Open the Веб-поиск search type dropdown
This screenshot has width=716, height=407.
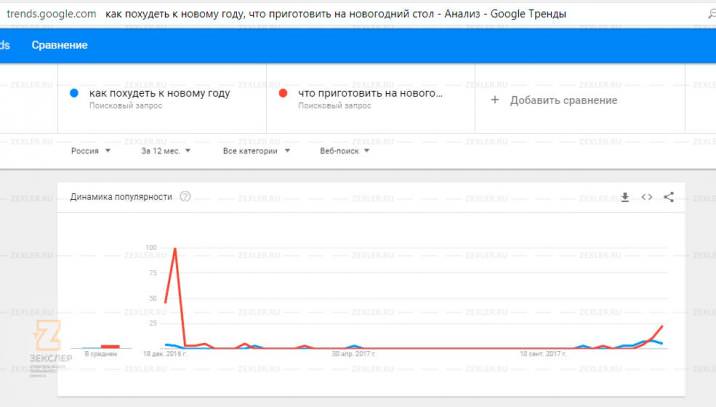pos(344,151)
